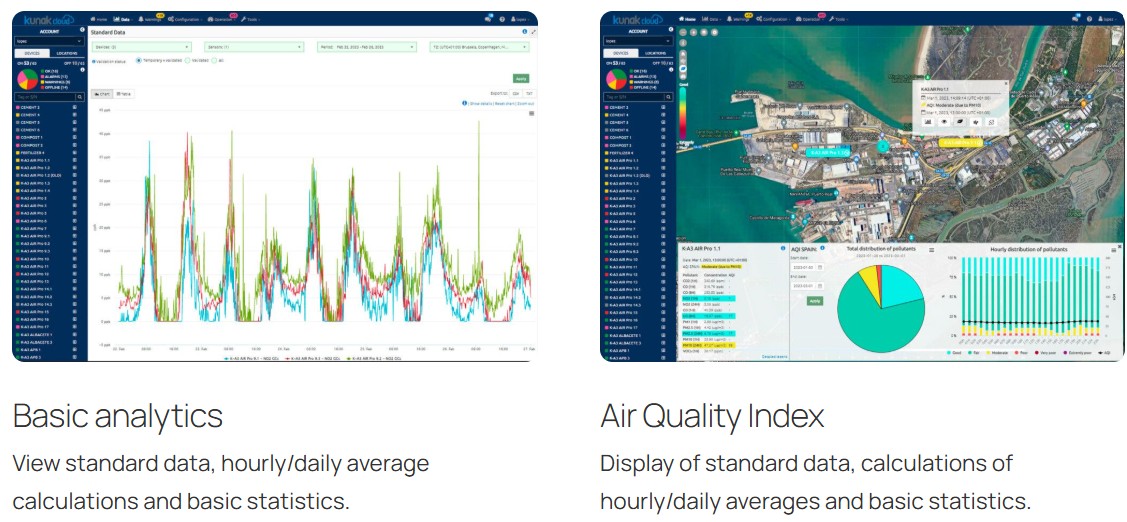The image size is (1127, 522).
Task: Click the CSV export button
Action: click(515, 93)
